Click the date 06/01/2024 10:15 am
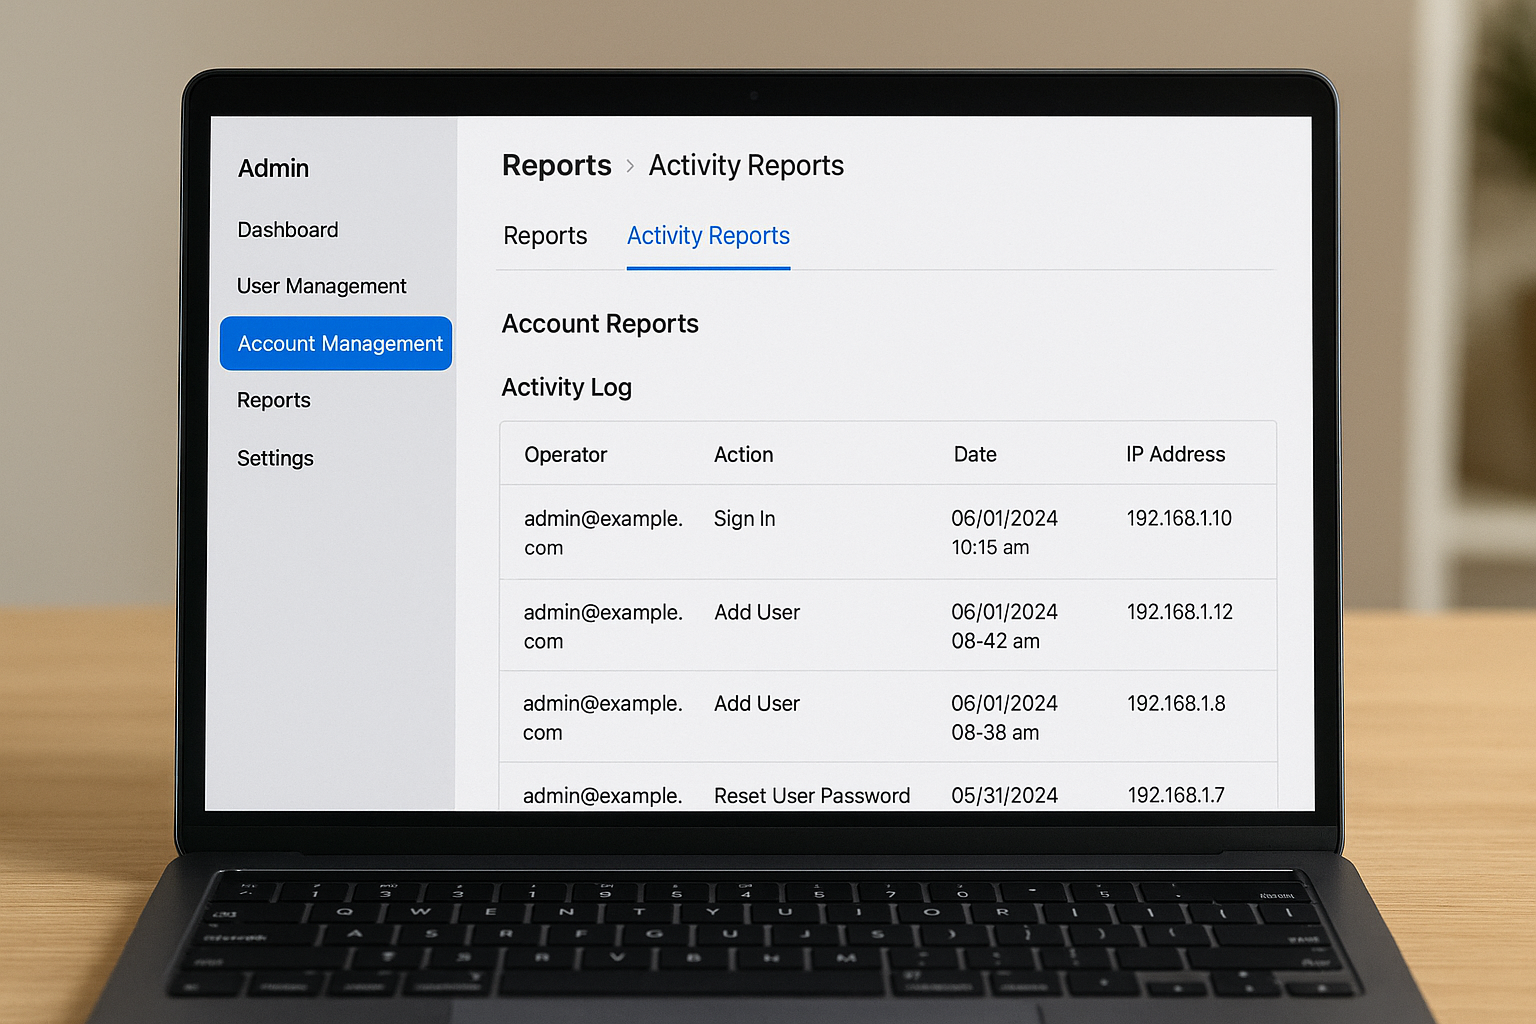This screenshot has width=1536, height=1024. point(1004,533)
